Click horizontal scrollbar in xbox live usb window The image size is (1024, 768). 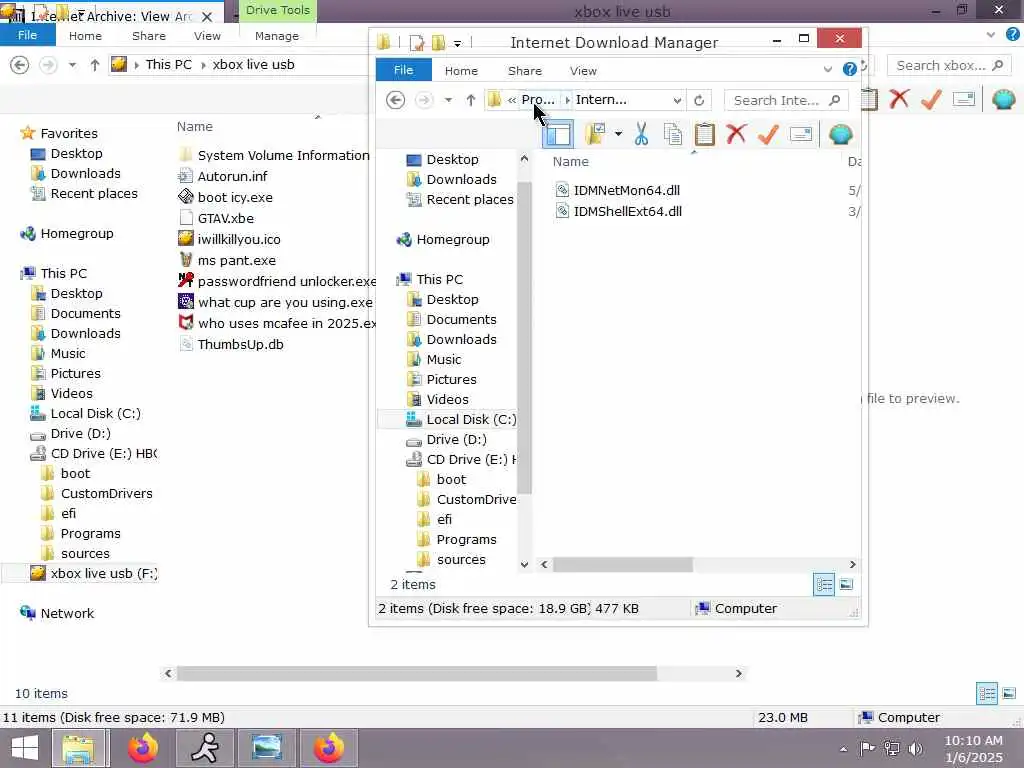417,673
